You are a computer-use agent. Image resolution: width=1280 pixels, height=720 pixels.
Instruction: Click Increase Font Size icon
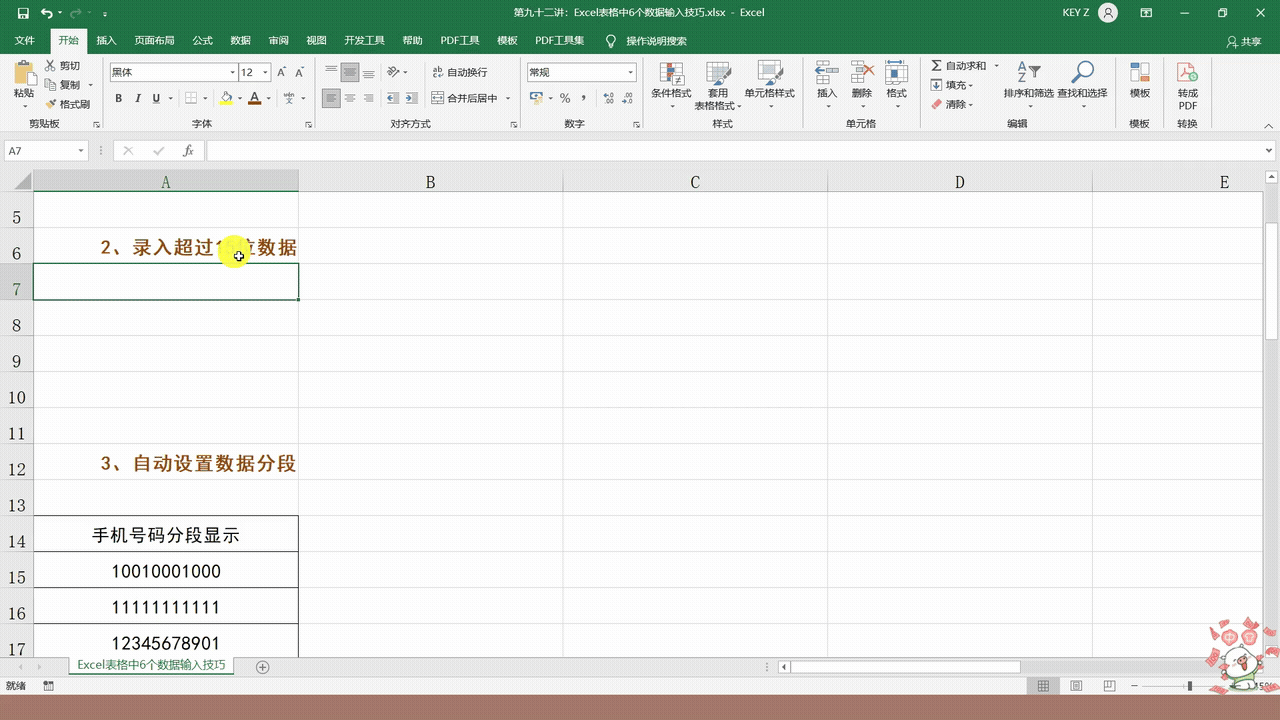coord(282,72)
